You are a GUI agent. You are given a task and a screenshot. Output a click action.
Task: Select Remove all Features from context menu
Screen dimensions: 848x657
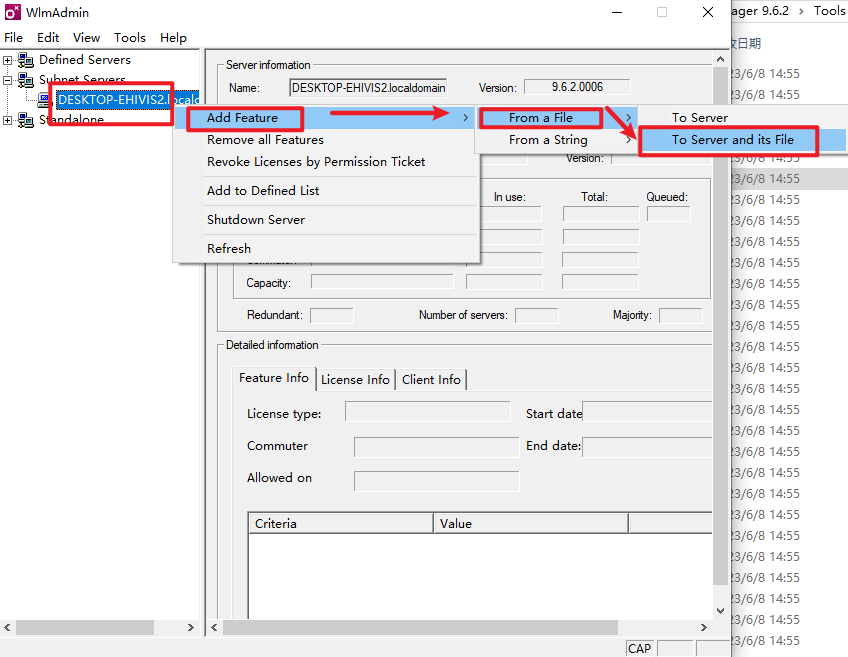(x=265, y=140)
